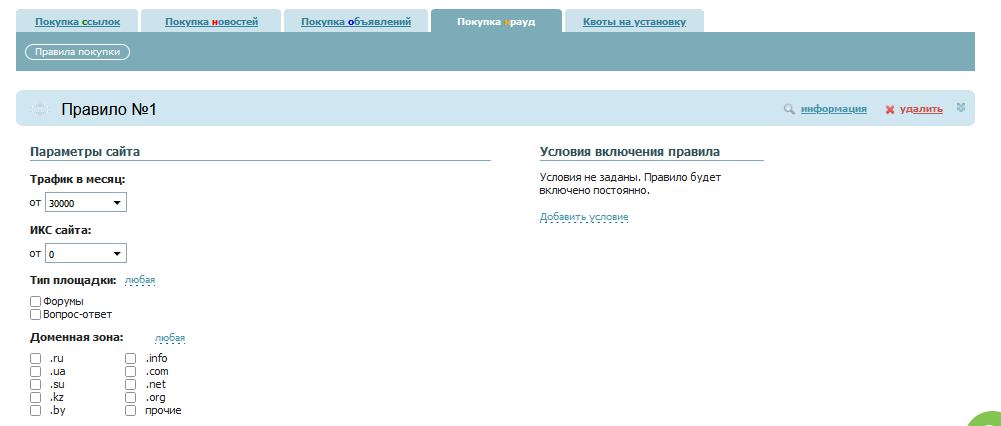This screenshot has height=426, width=1001.
Task: Click the Правила покупки button
Action: (77, 51)
